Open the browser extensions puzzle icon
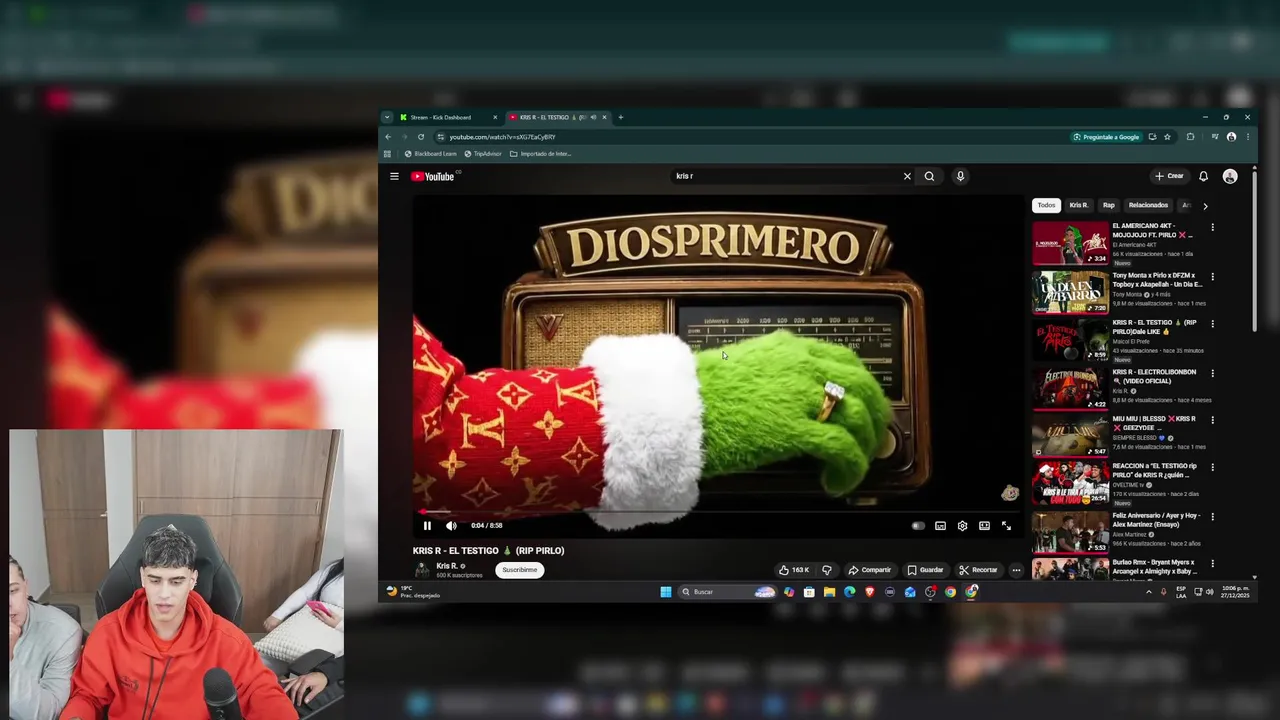Screen dimensions: 1280x720 1190,137
